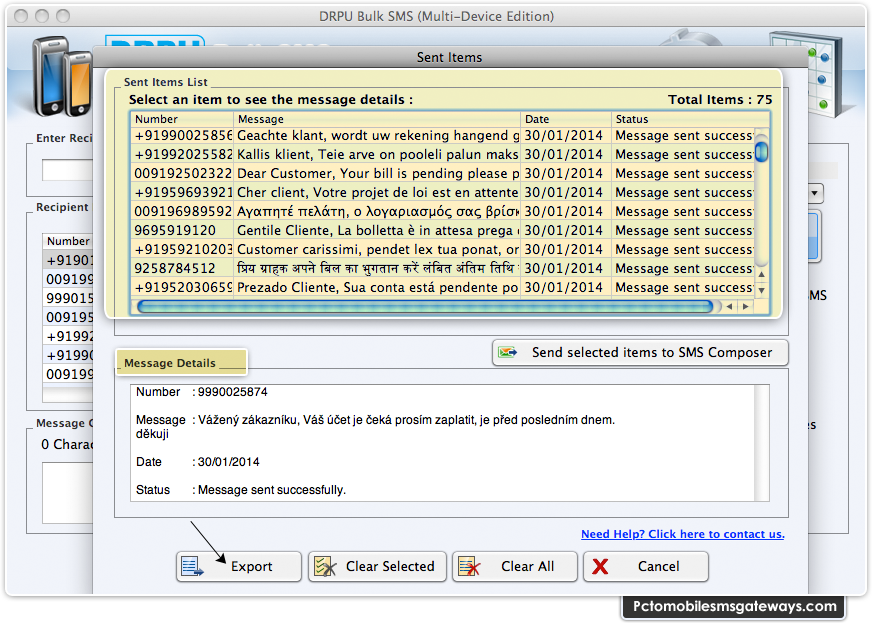872x623 pixels.
Task: Open the Need Help contact us link
Action: tap(682, 534)
